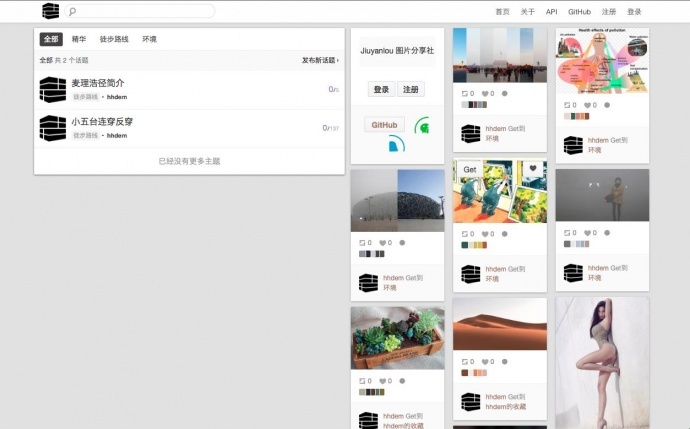Open the Tiananmen square photo thumbnail
Viewport: 690px width, 429px height.
[x=500, y=55]
